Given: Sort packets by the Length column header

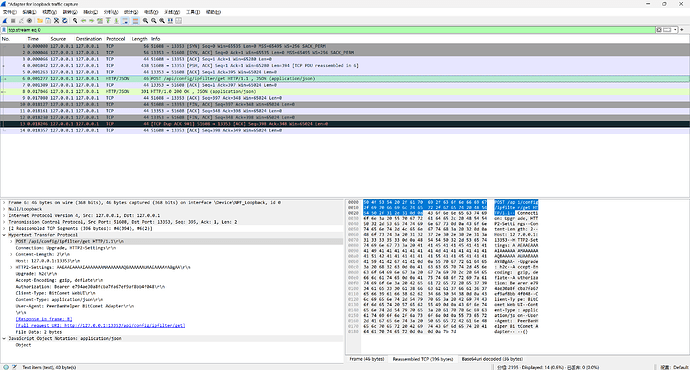Looking at the screenshot, I should pyautogui.click(x=139, y=39).
